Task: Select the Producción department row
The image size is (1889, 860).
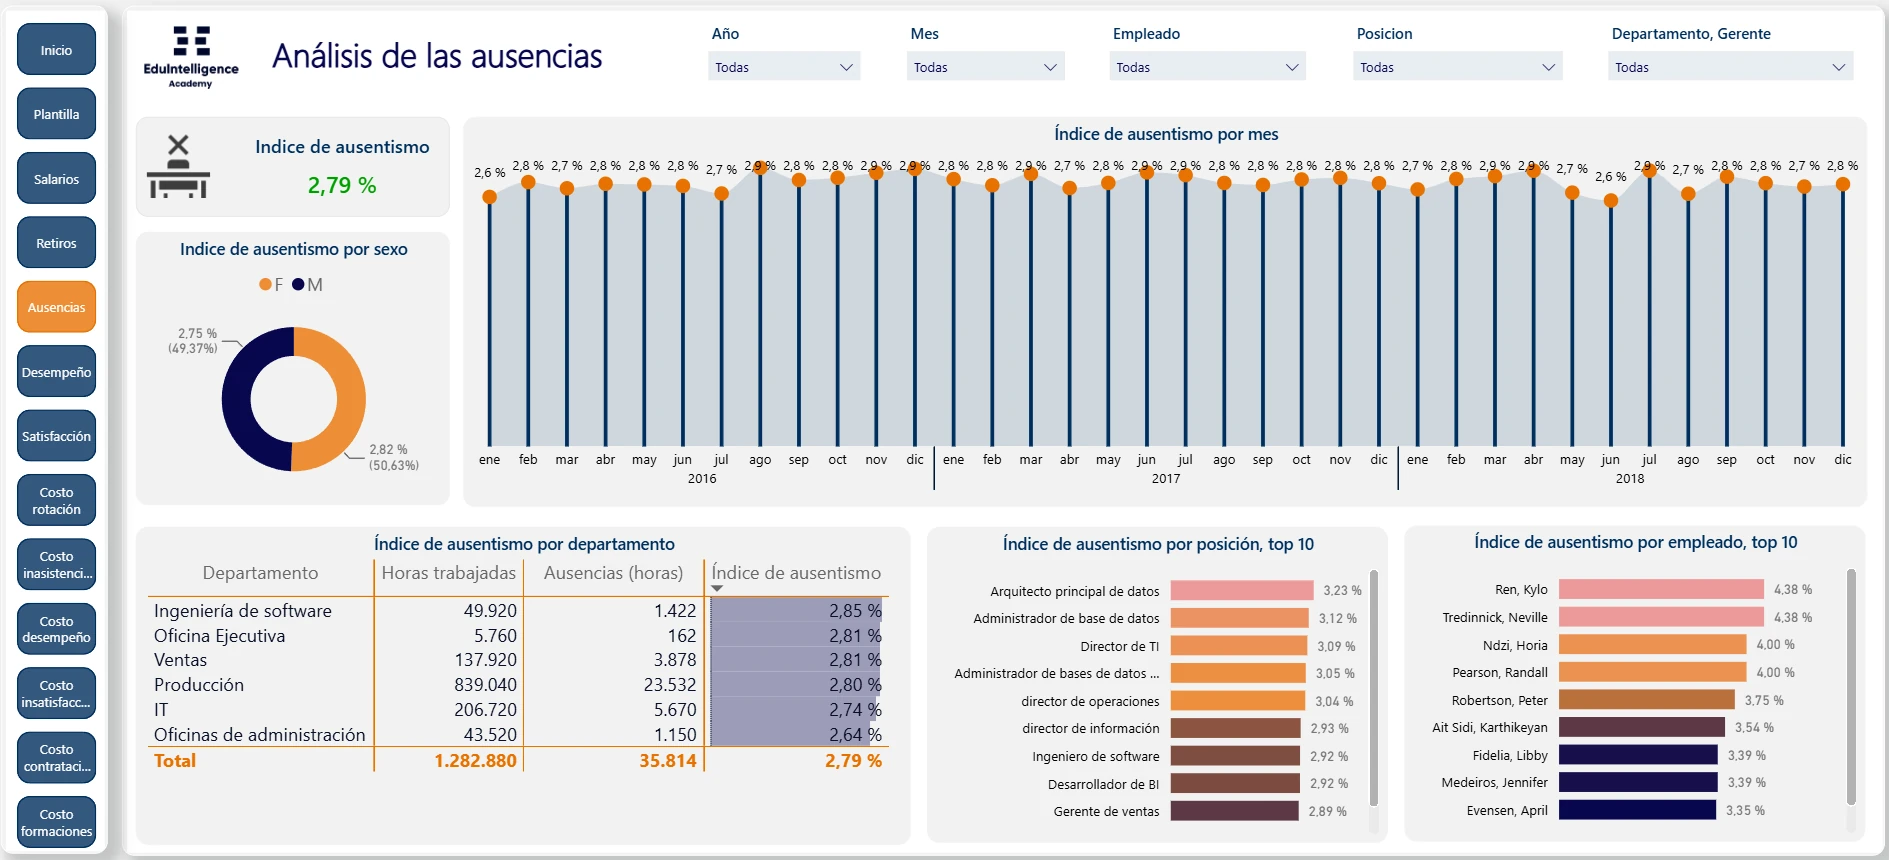Action: (516, 685)
